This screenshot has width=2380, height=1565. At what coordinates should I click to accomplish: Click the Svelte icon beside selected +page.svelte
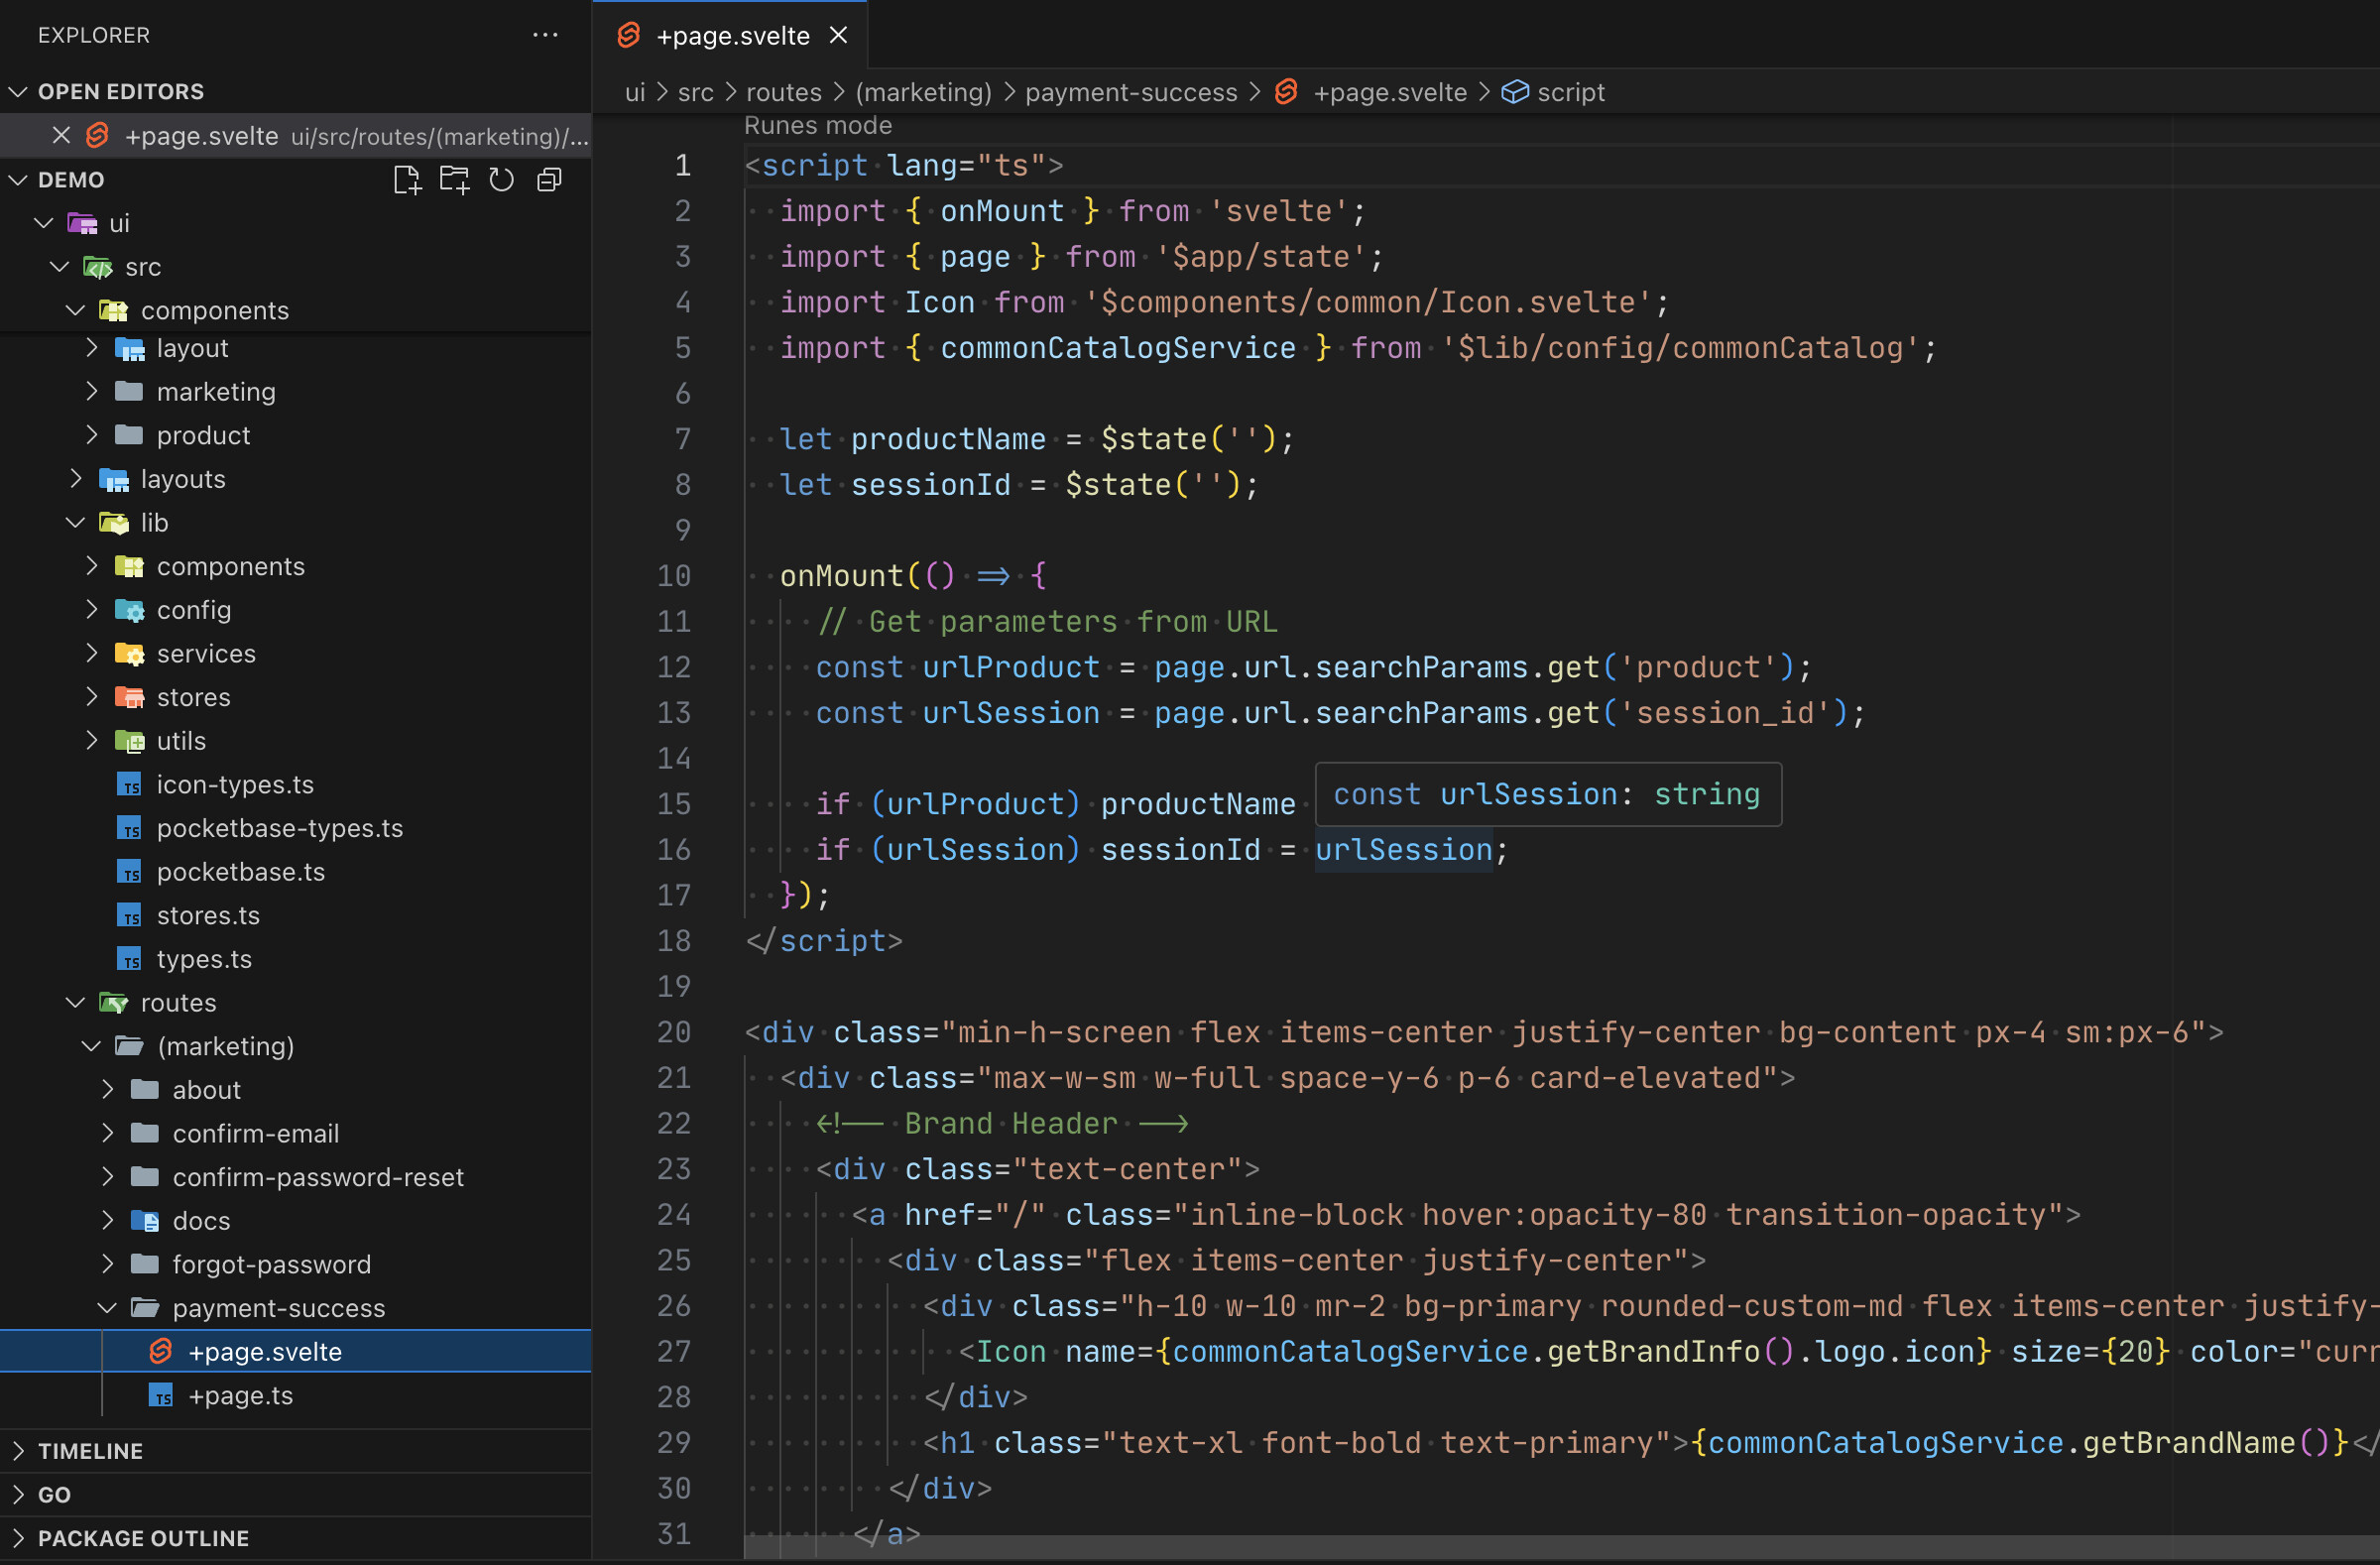(x=161, y=1352)
